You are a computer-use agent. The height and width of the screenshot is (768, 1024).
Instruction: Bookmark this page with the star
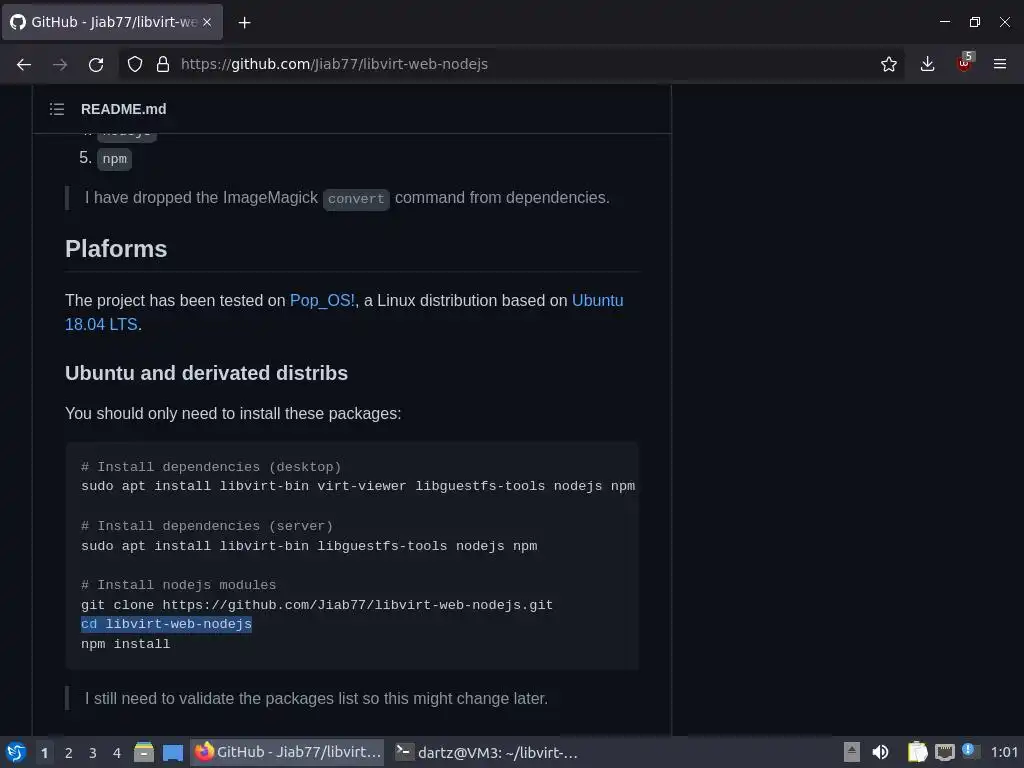[x=888, y=64]
